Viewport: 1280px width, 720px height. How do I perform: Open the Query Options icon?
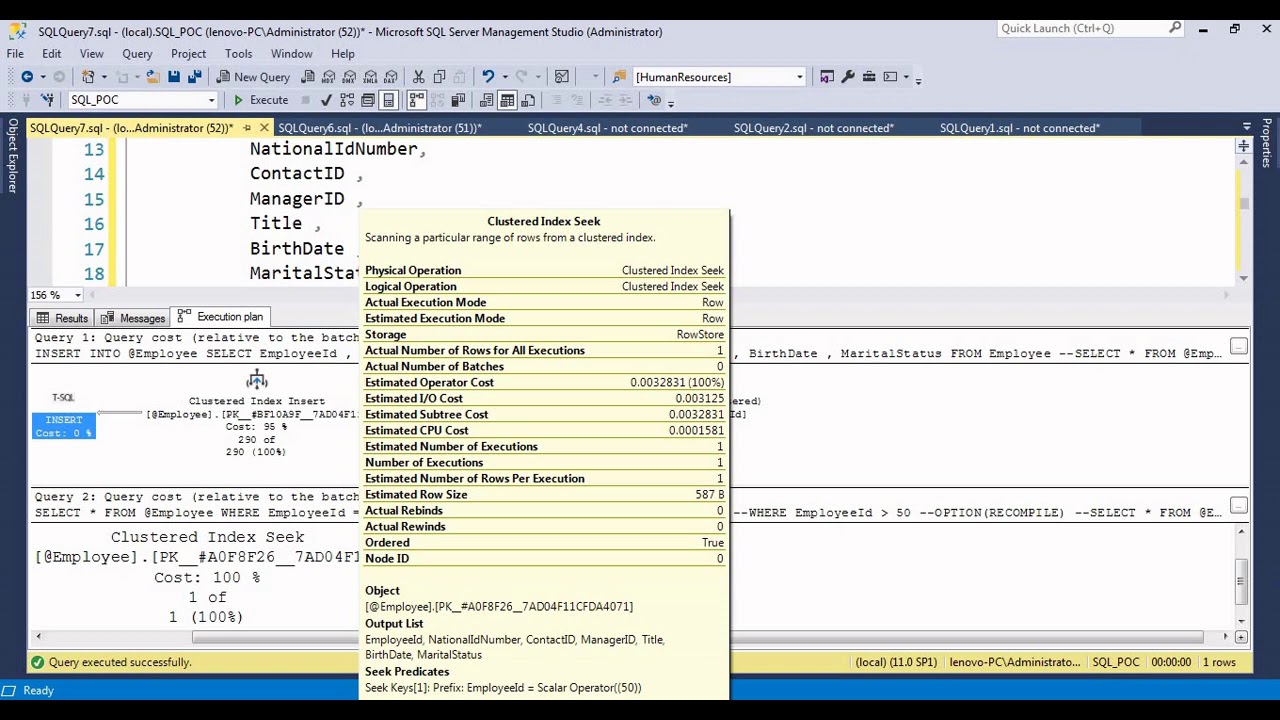368,100
